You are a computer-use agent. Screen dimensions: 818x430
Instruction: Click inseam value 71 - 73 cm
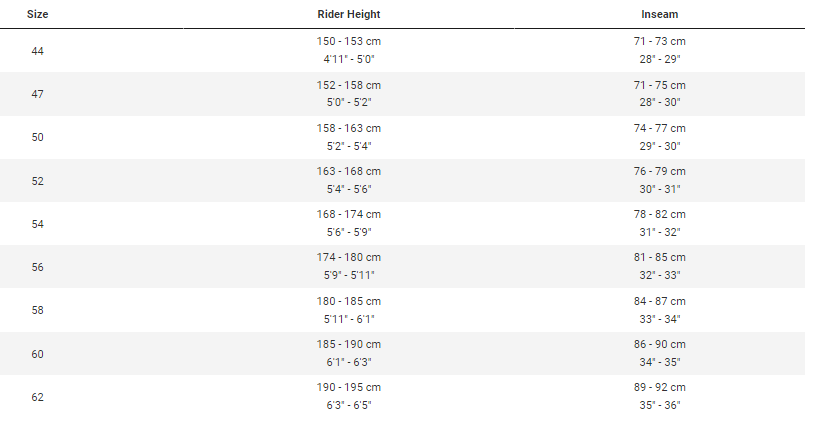(659, 41)
